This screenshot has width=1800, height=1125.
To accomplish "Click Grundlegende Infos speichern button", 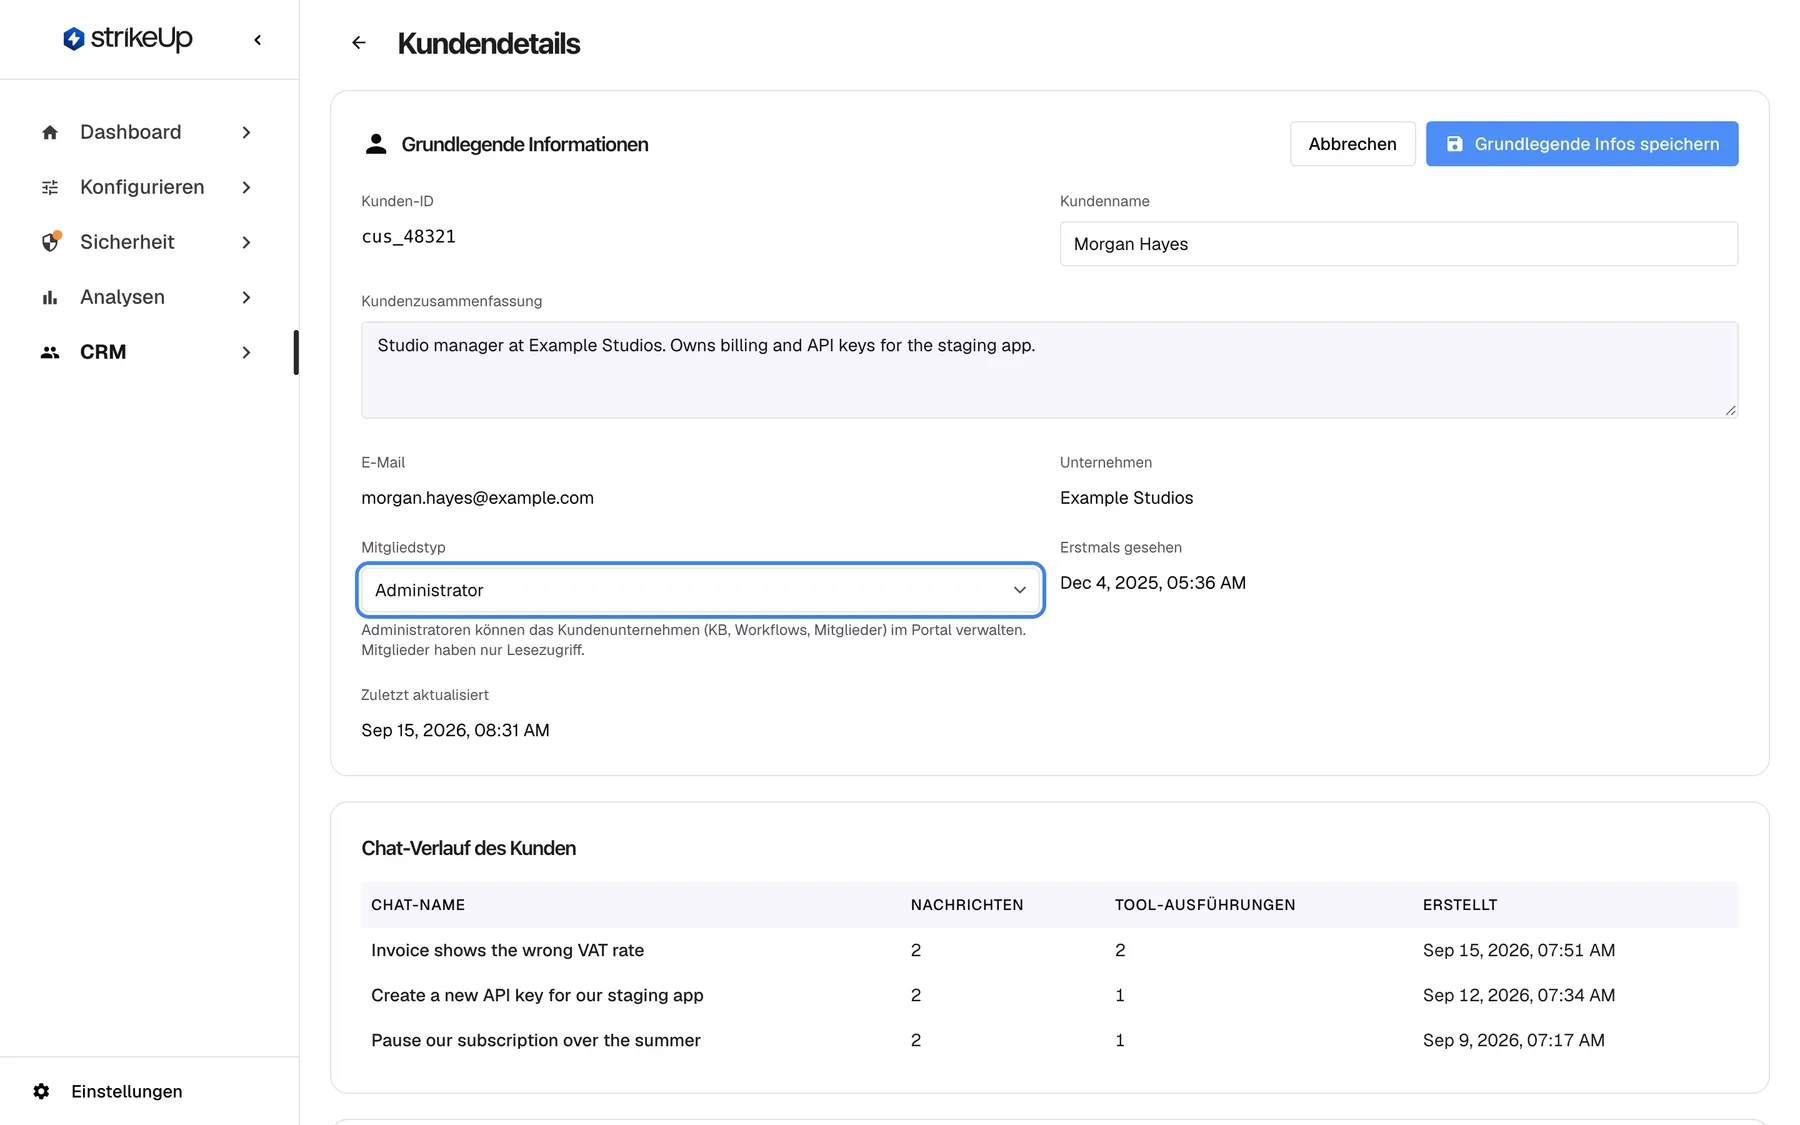I will 1582,144.
